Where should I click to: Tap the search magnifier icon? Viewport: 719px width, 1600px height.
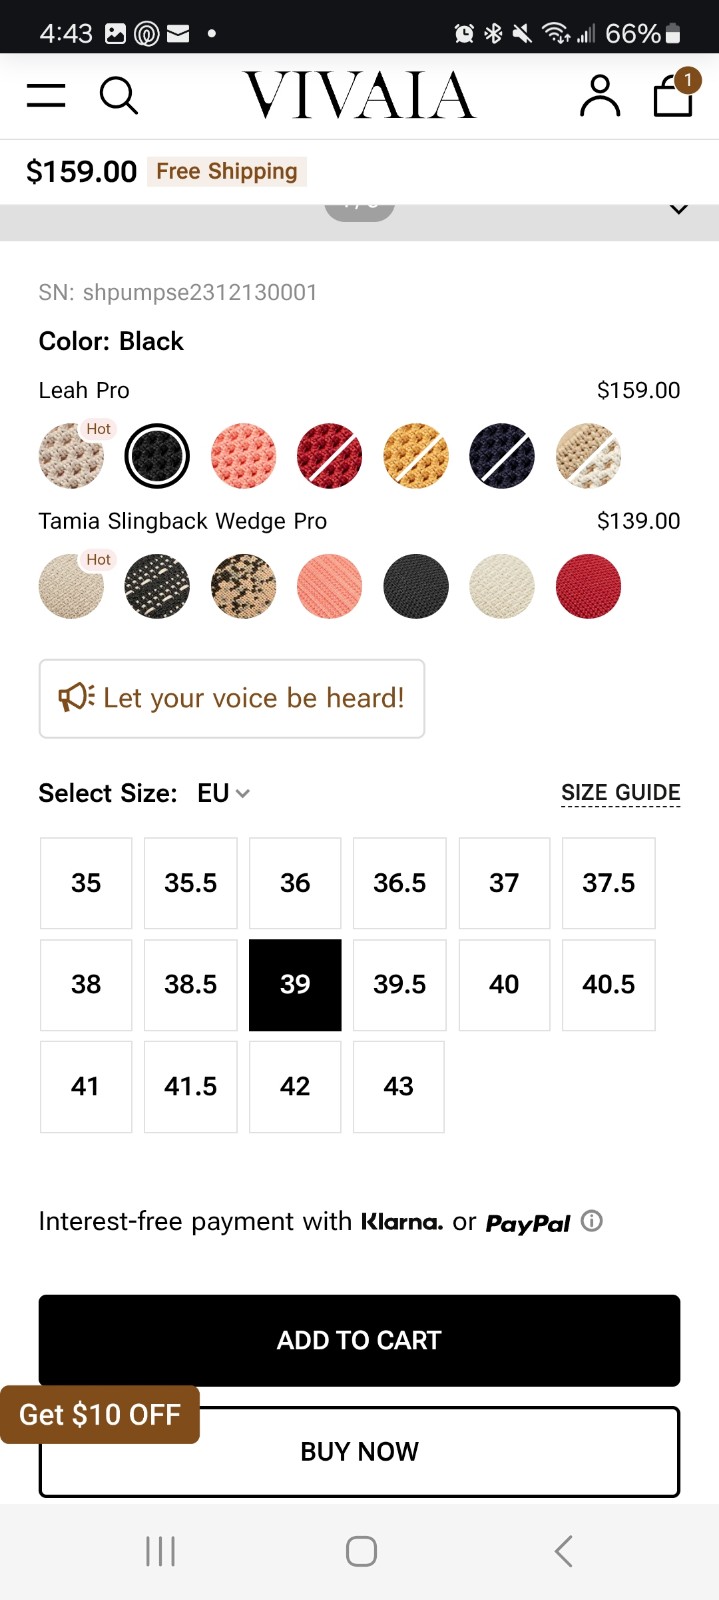(119, 96)
